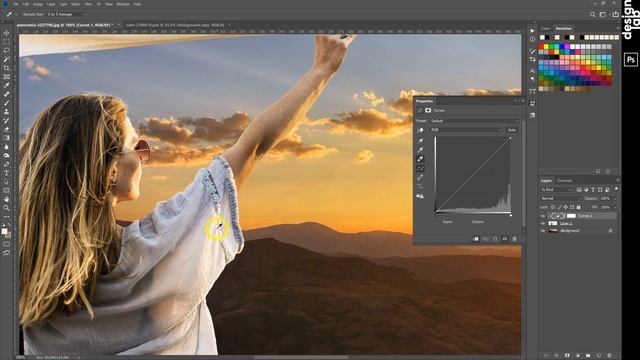Open the Filter menu
The image size is (640, 360).
[88, 4]
